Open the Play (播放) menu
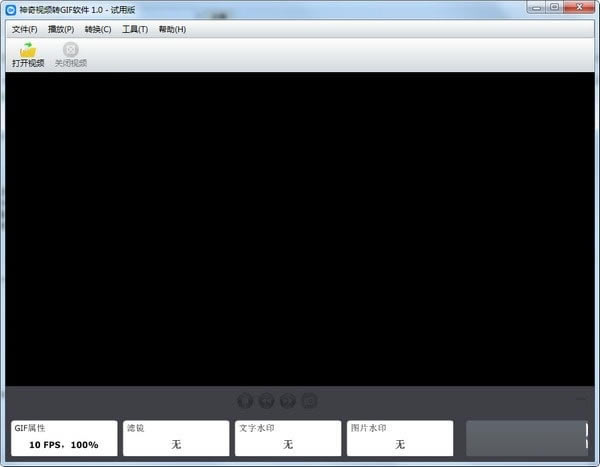 pos(61,29)
